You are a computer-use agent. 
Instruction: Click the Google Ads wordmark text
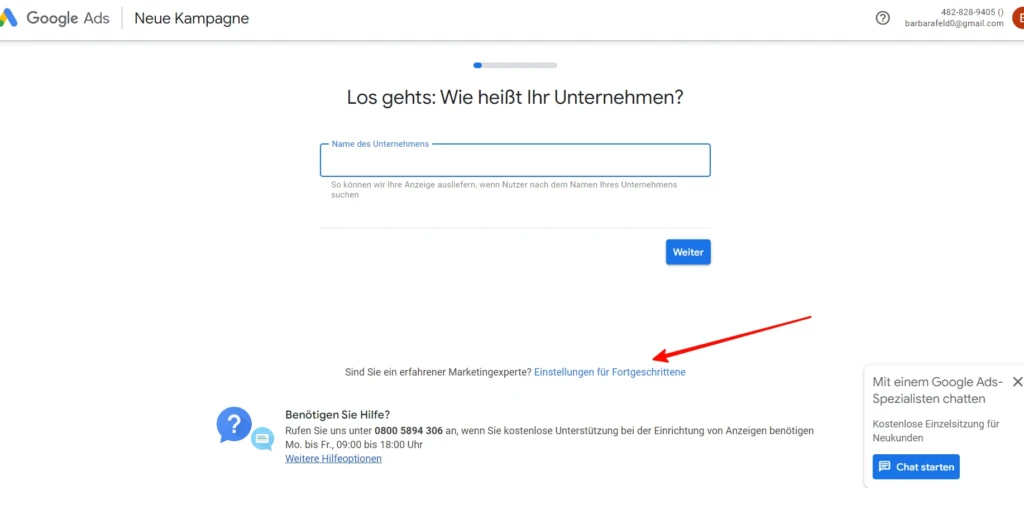coord(68,18)
